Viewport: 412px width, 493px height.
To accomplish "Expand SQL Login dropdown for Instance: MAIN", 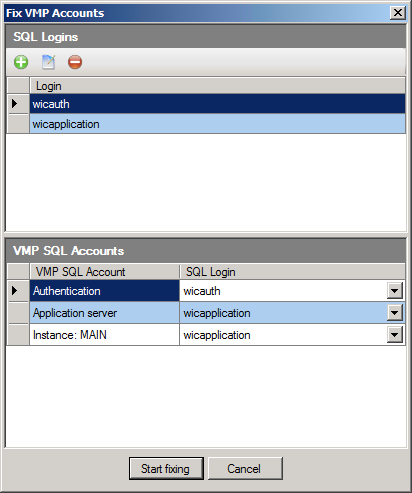I will (395, 335).
